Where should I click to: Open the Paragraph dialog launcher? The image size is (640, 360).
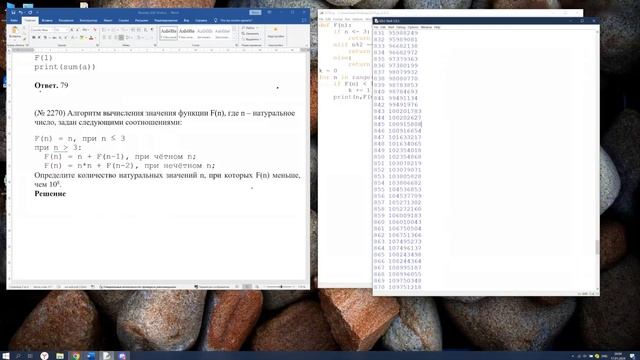(155, 45)
